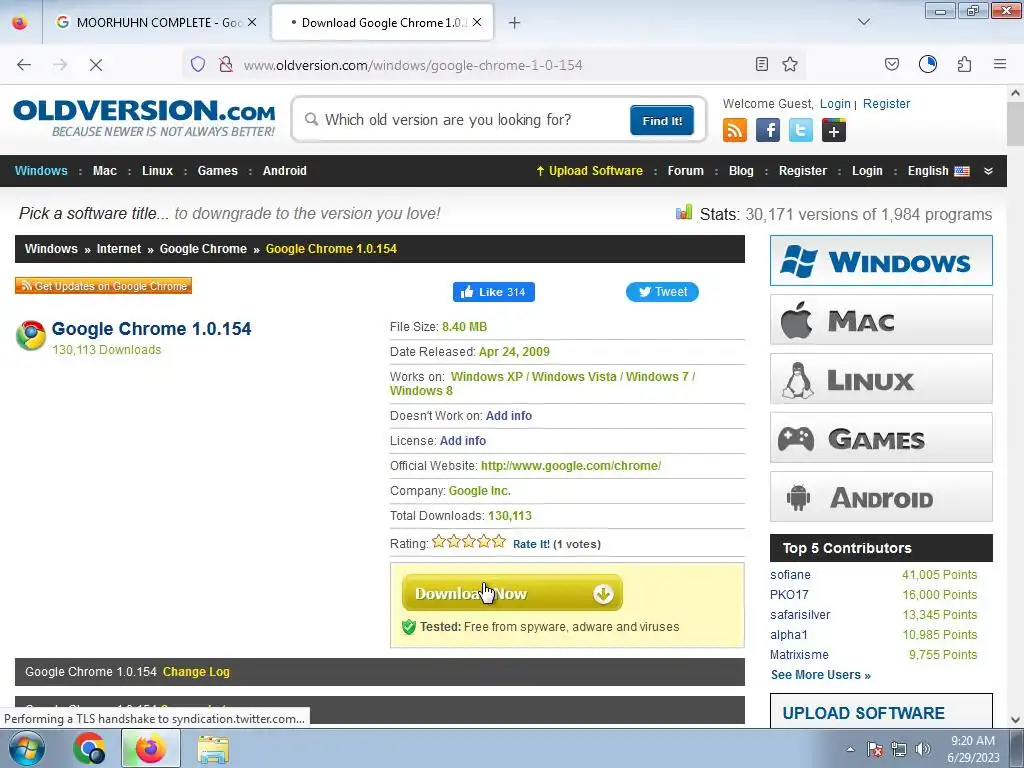Select the Windows platform banner
Viewport: 1024px width, 768px height.
881,261
